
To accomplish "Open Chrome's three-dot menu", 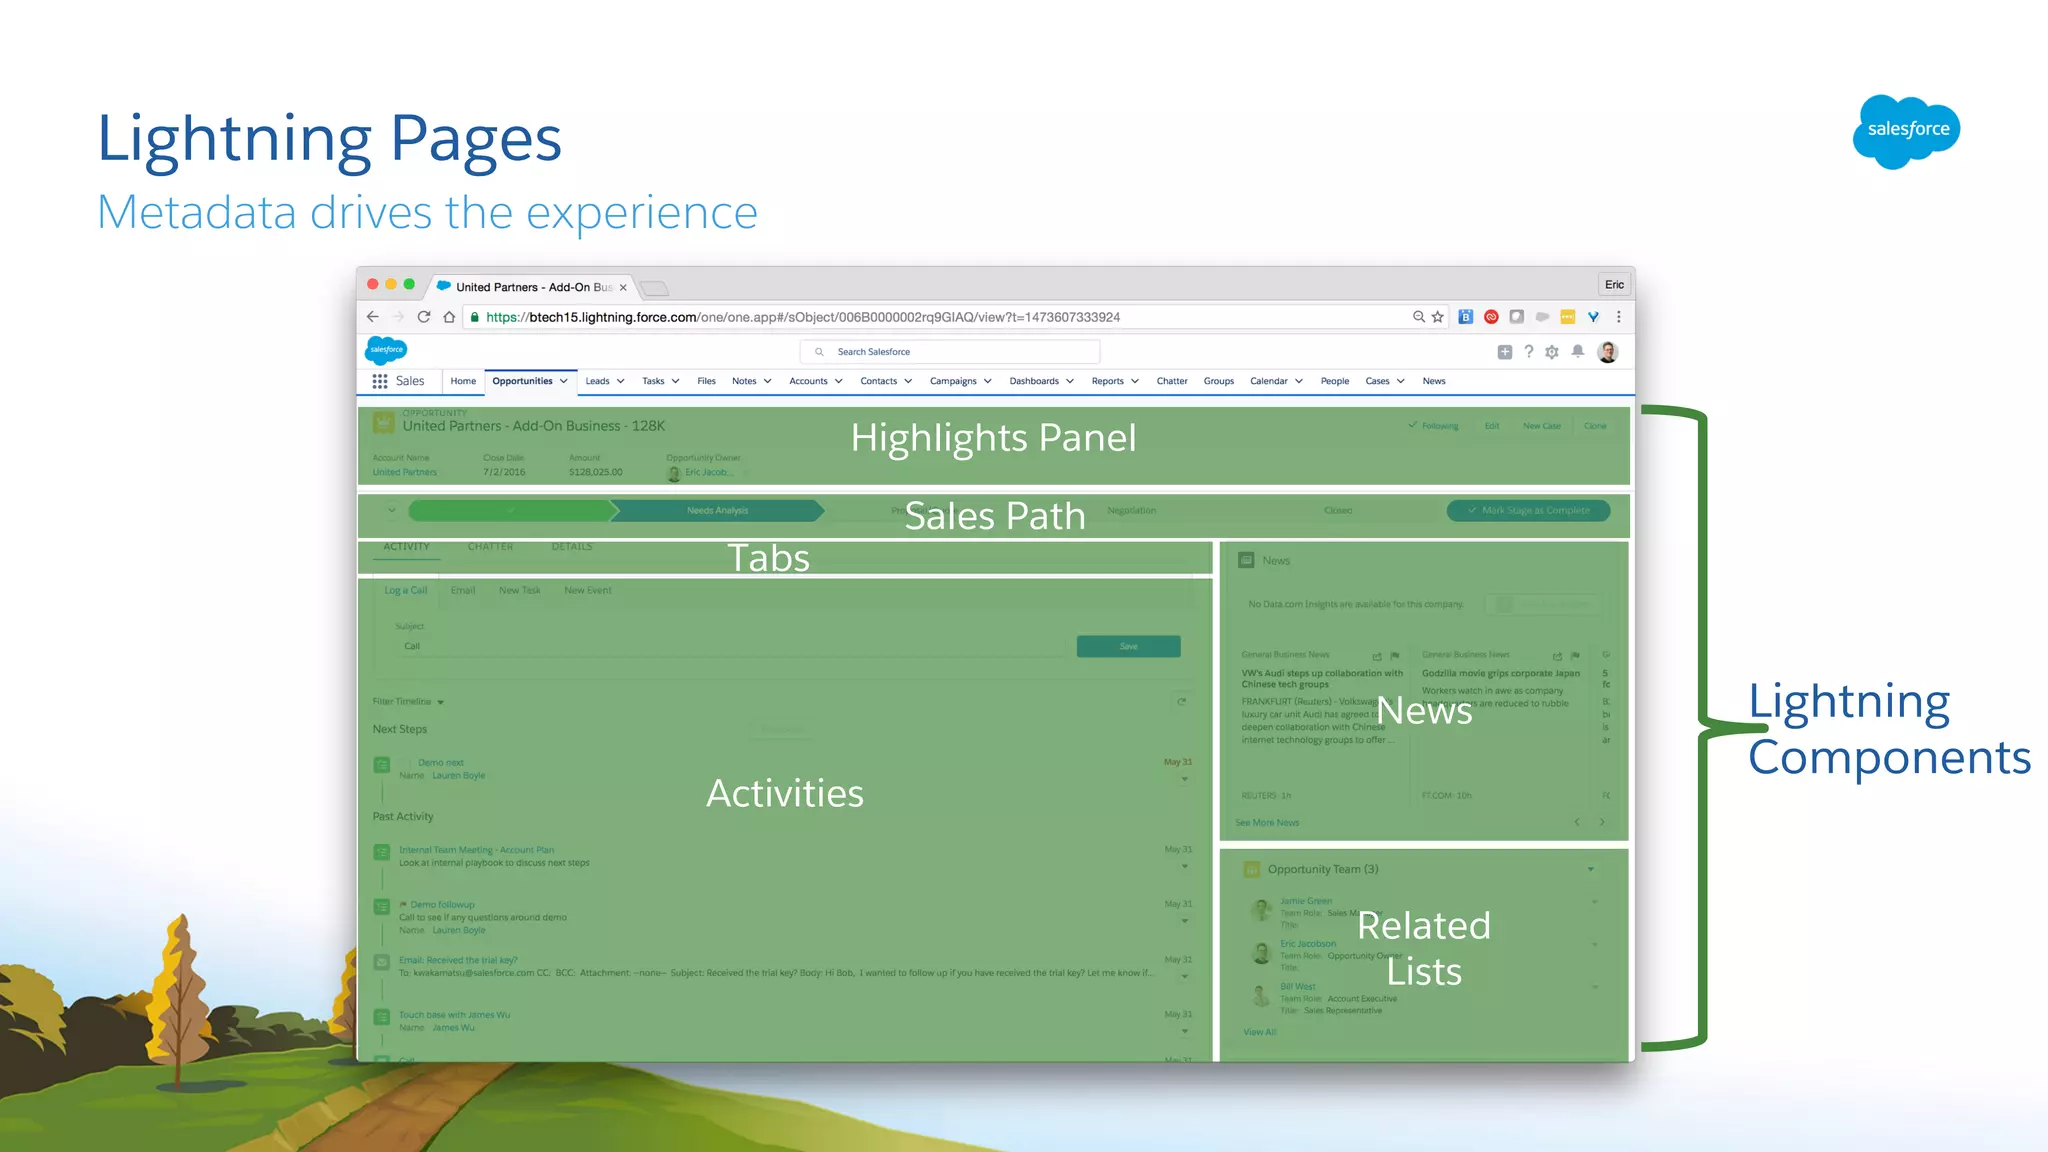I will pos(1618,317).
